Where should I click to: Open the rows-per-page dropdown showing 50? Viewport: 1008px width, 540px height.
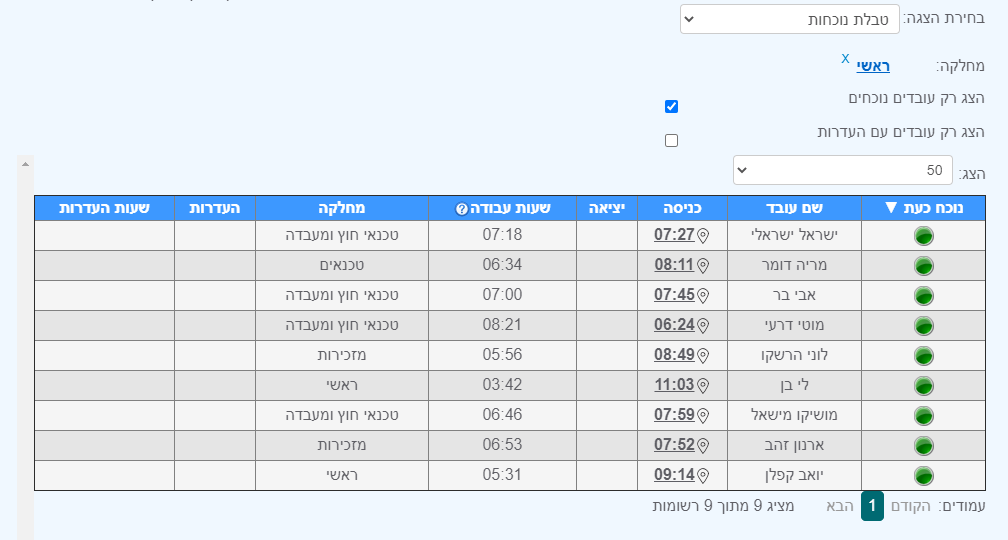[x=843, y=170]
